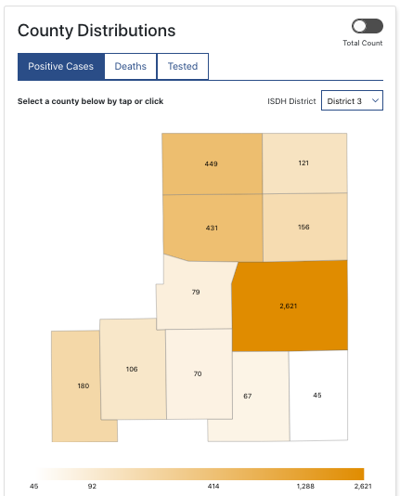Select the Positive Cases tab
Viewport: 400px width, 496px height.
click(x=61, y=66)
